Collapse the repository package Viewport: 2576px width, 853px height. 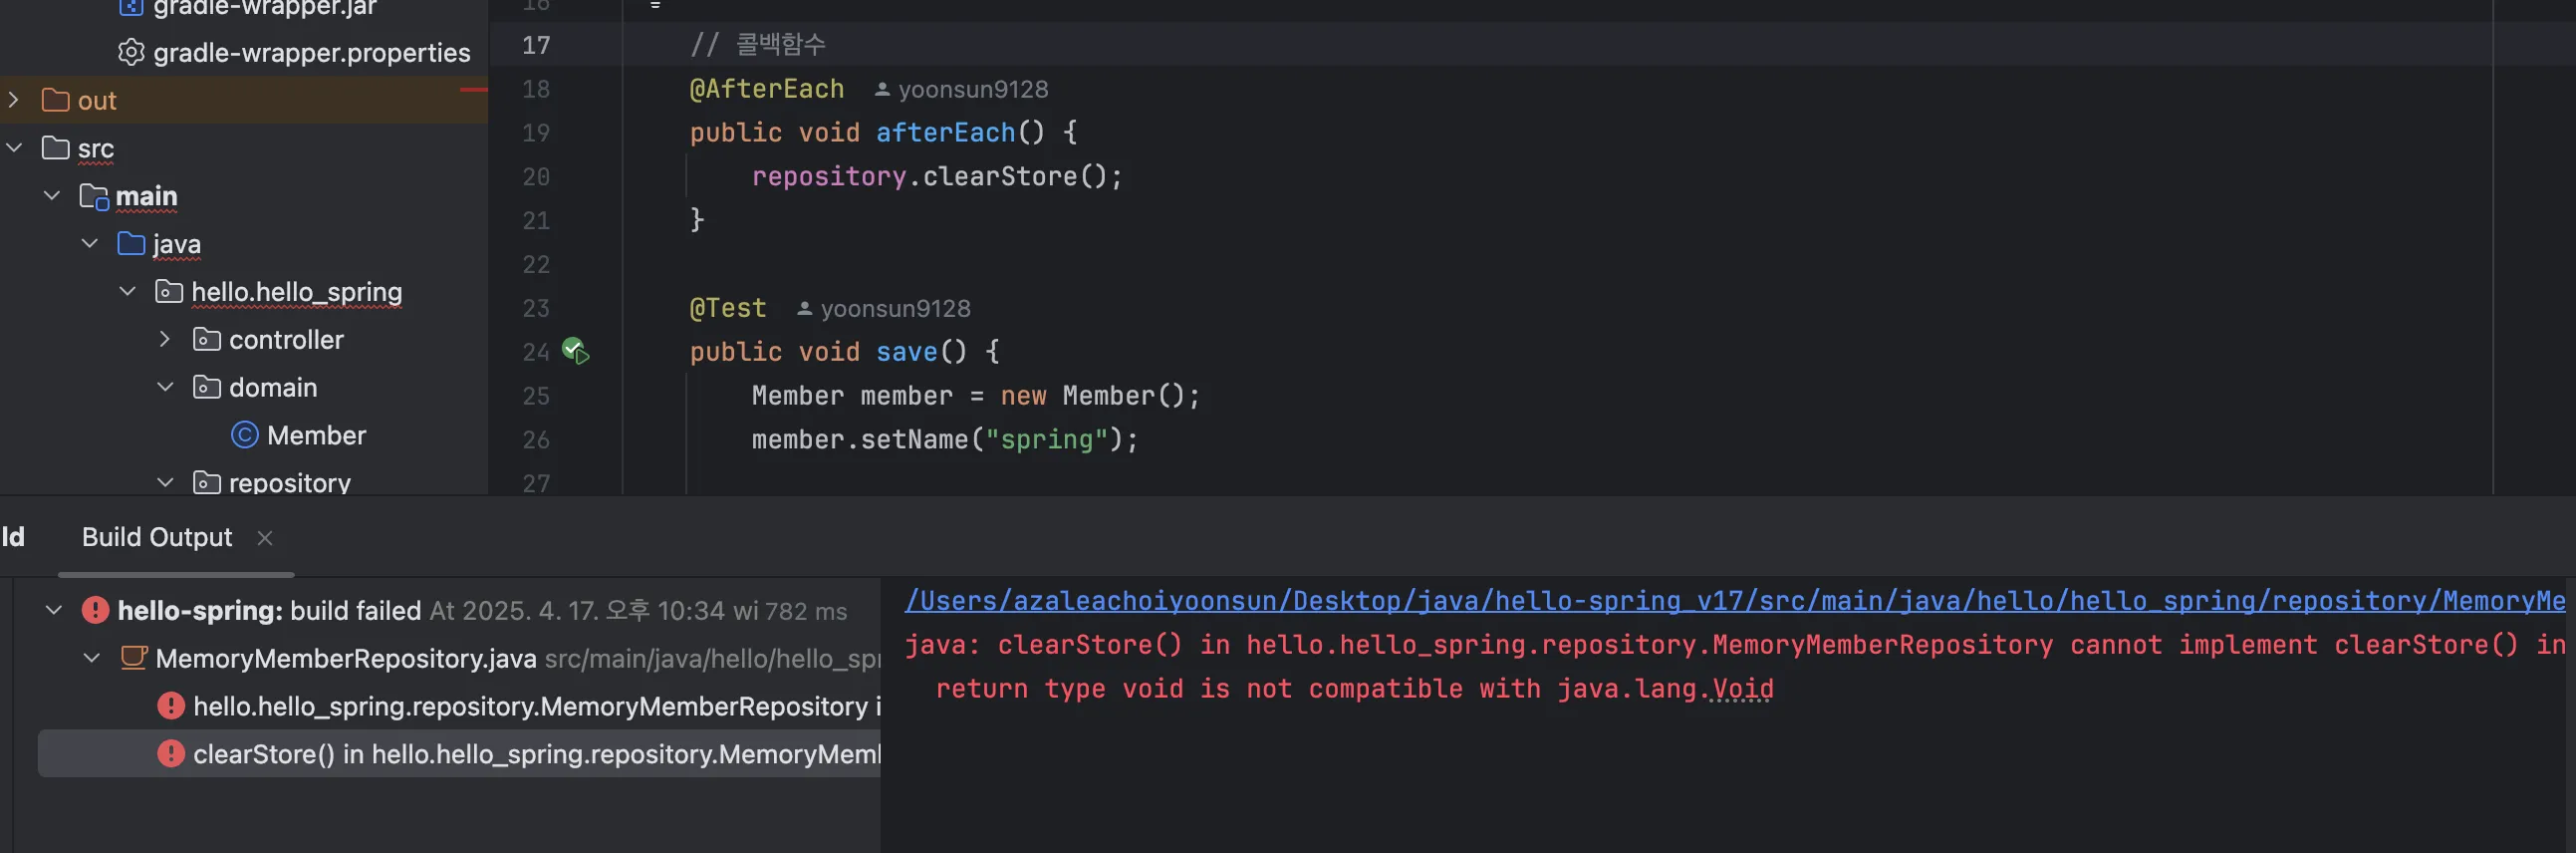tap(166, 483)
